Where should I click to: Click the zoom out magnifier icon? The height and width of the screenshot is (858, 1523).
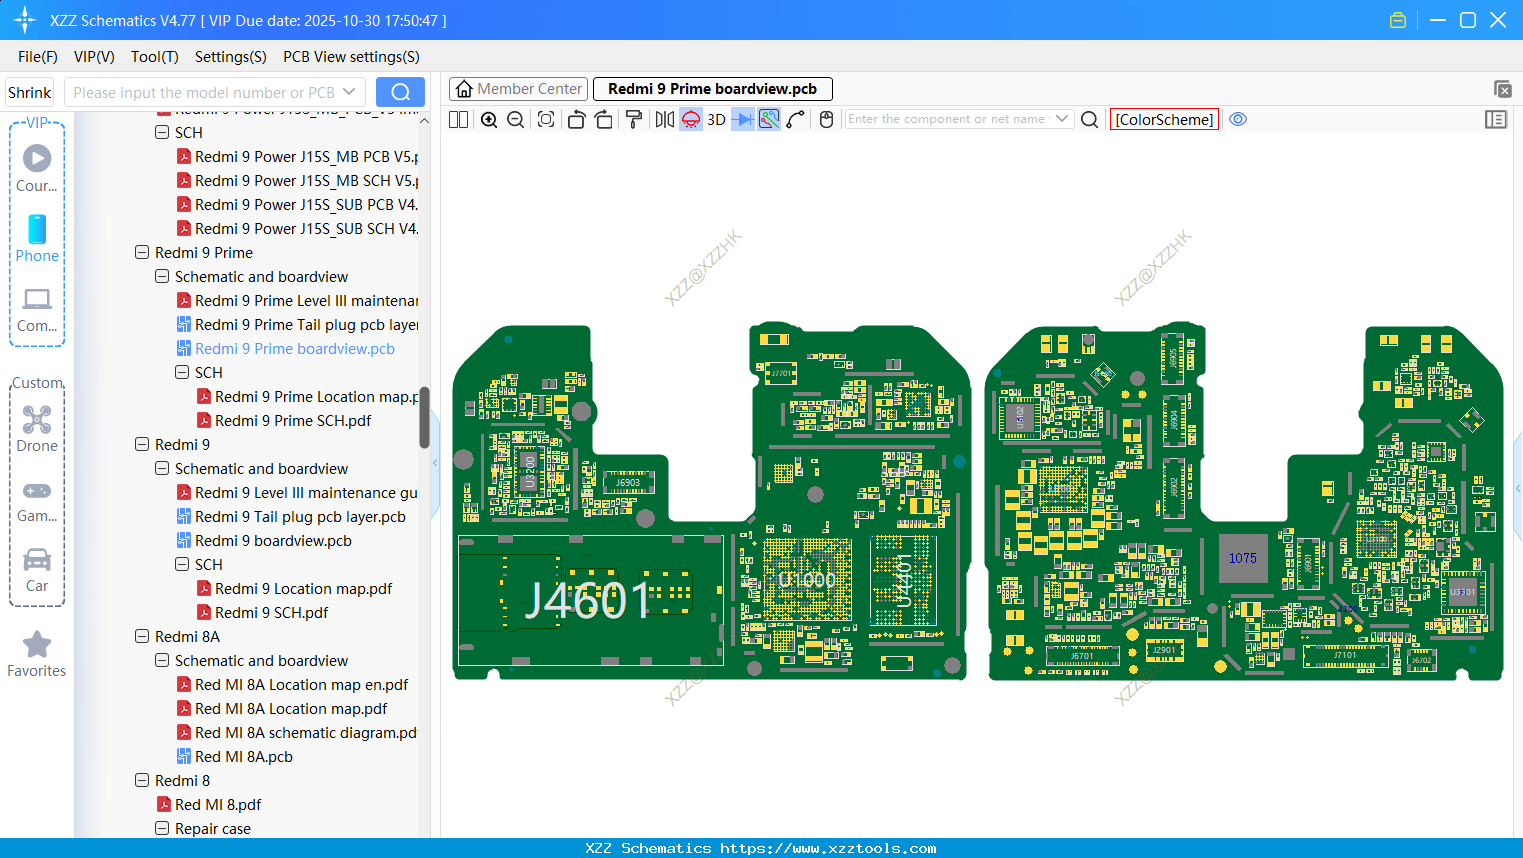pyautogui.click(x=516, y=120)
